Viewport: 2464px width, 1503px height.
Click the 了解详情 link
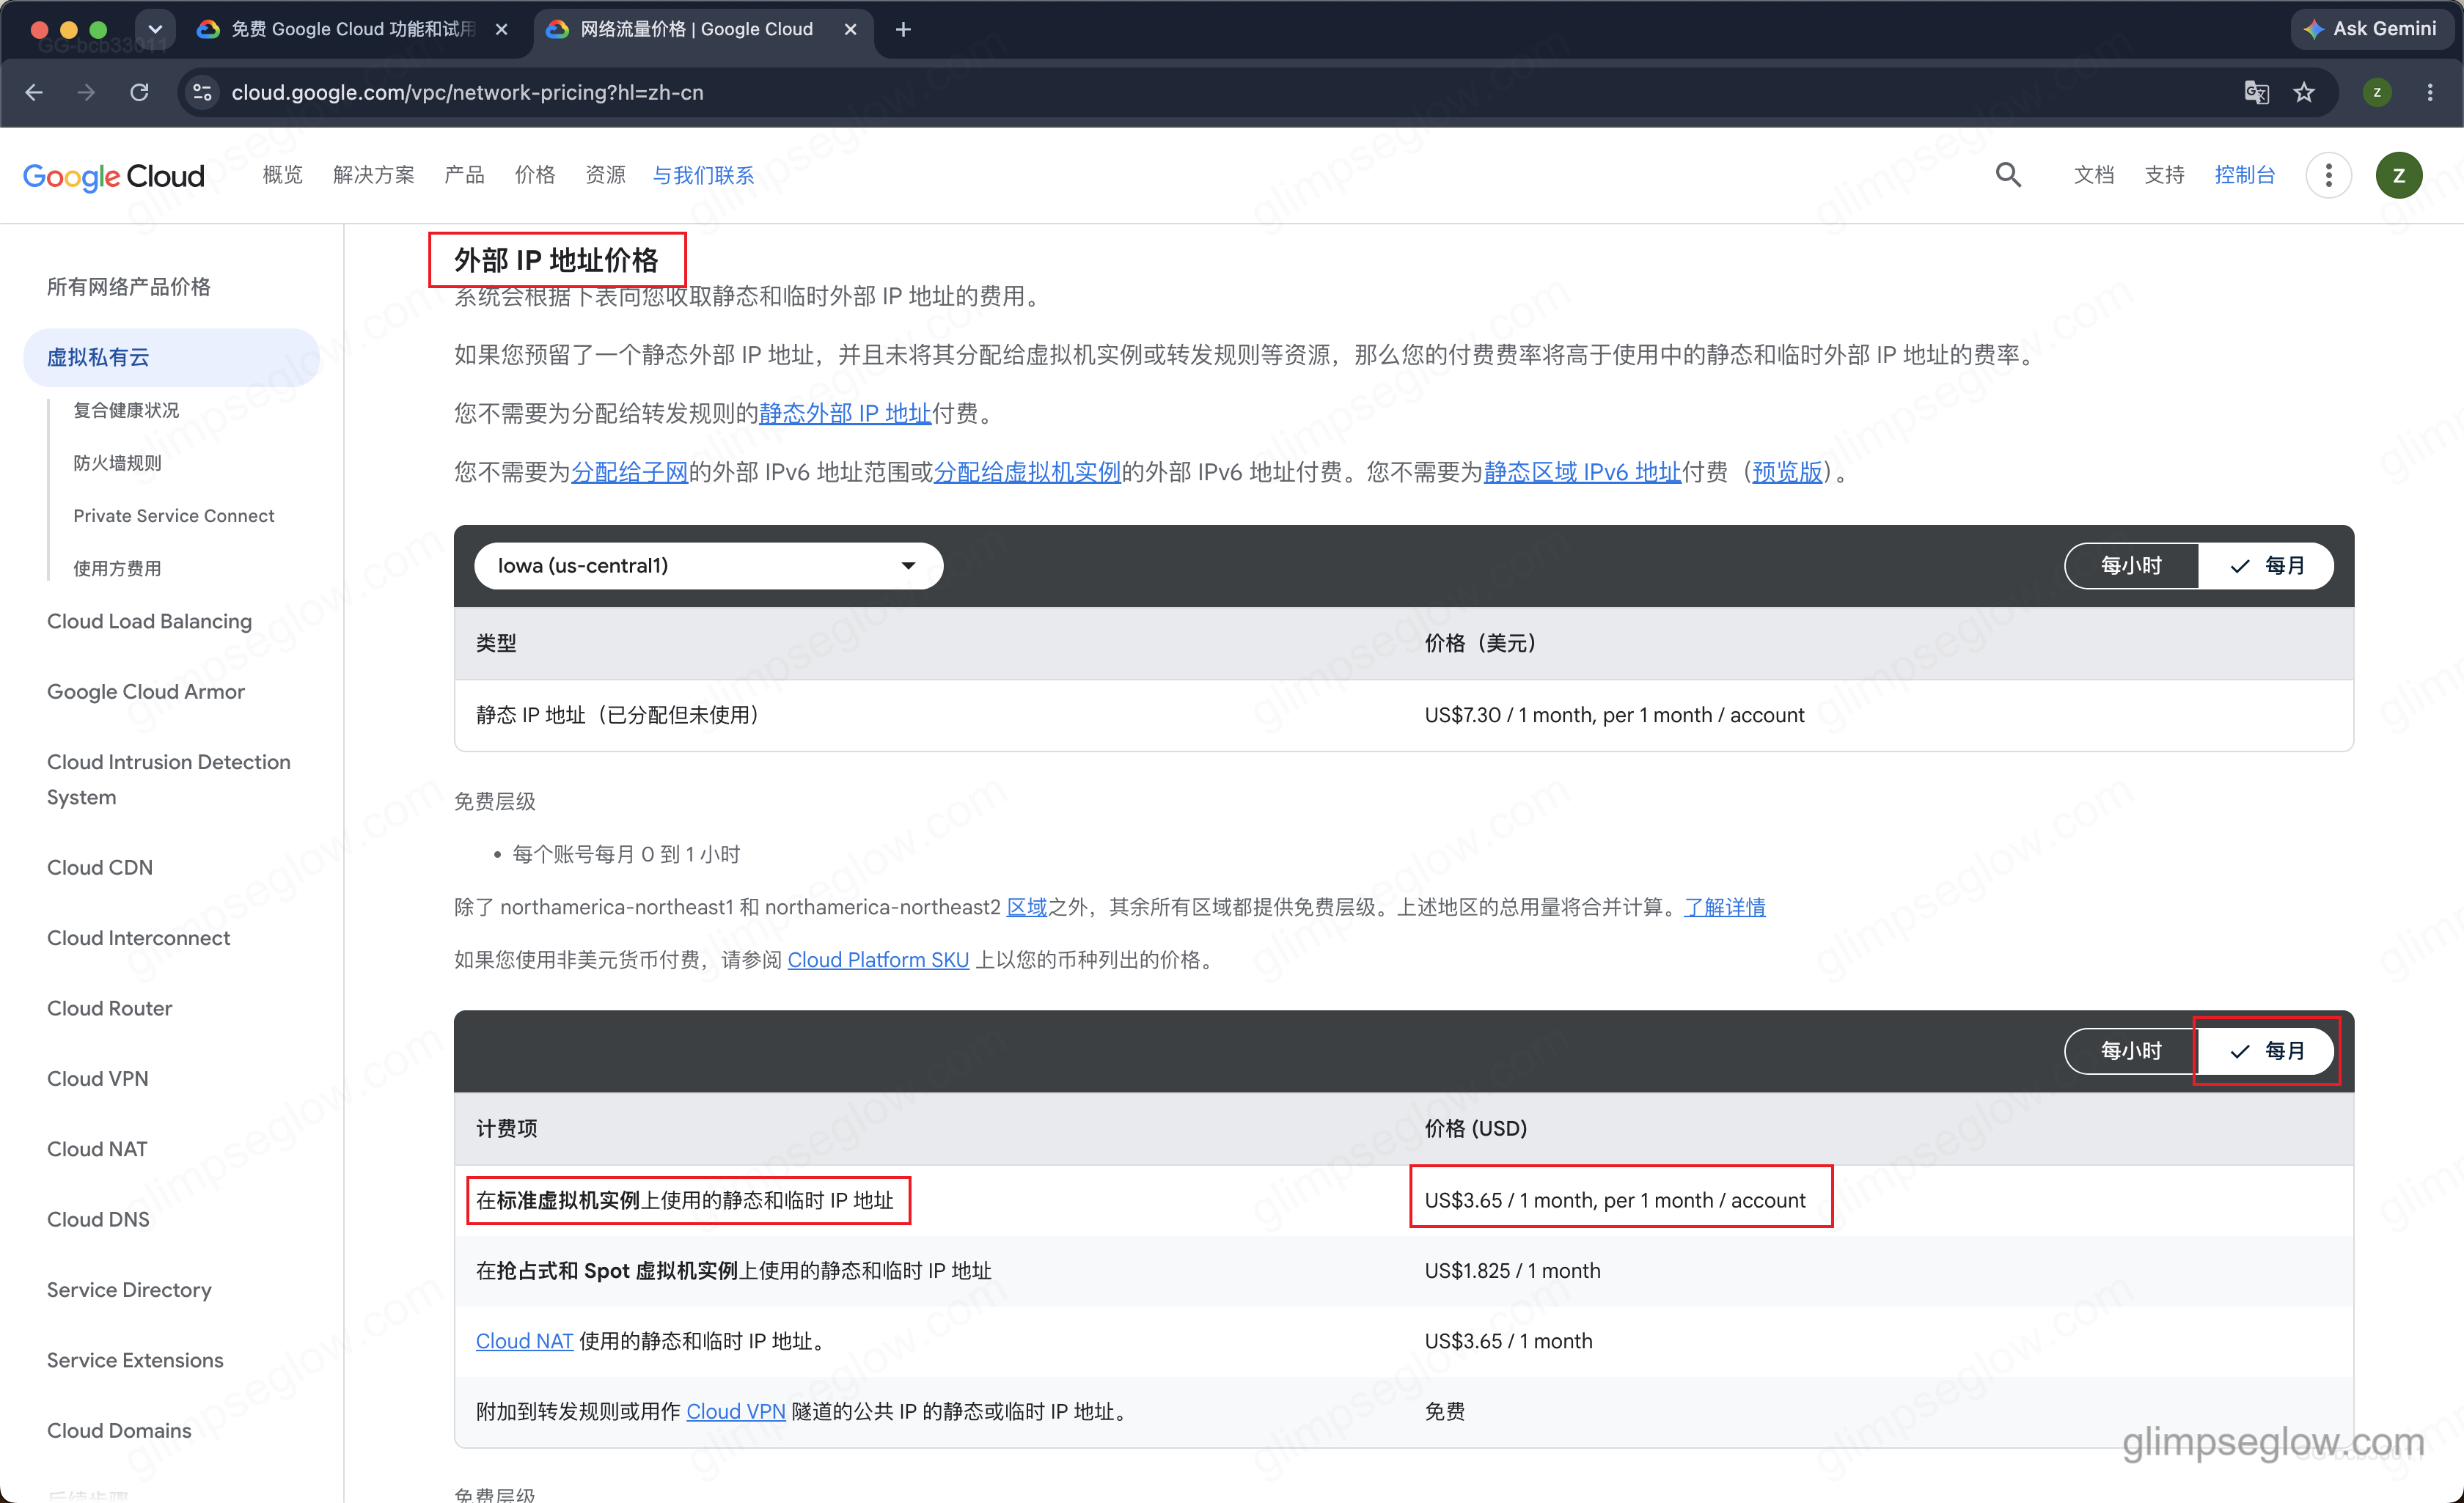1724,907
